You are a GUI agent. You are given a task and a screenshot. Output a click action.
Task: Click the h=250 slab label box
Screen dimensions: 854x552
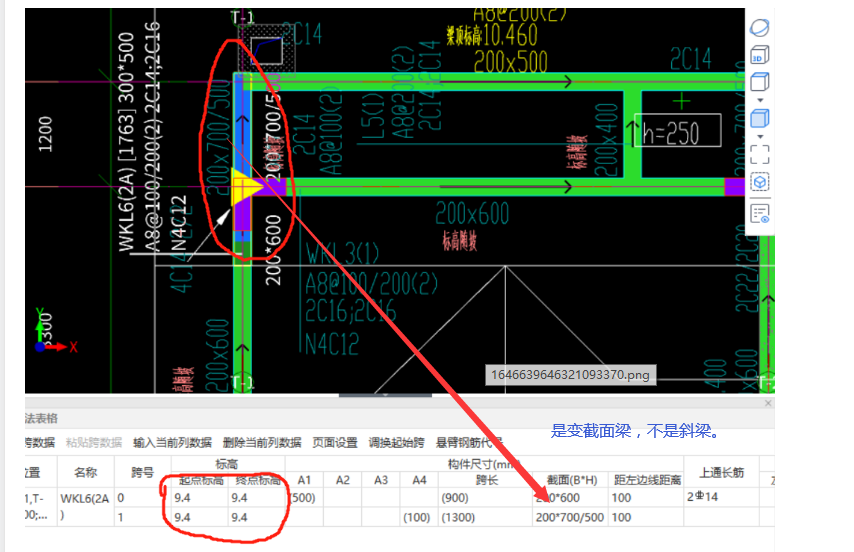point(678,131)
